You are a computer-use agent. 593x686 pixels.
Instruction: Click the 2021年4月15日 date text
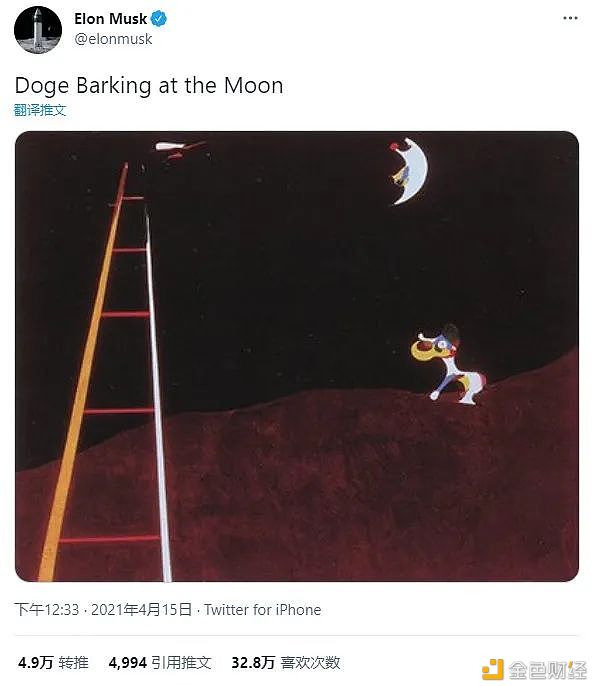click(x=141, y=609)
